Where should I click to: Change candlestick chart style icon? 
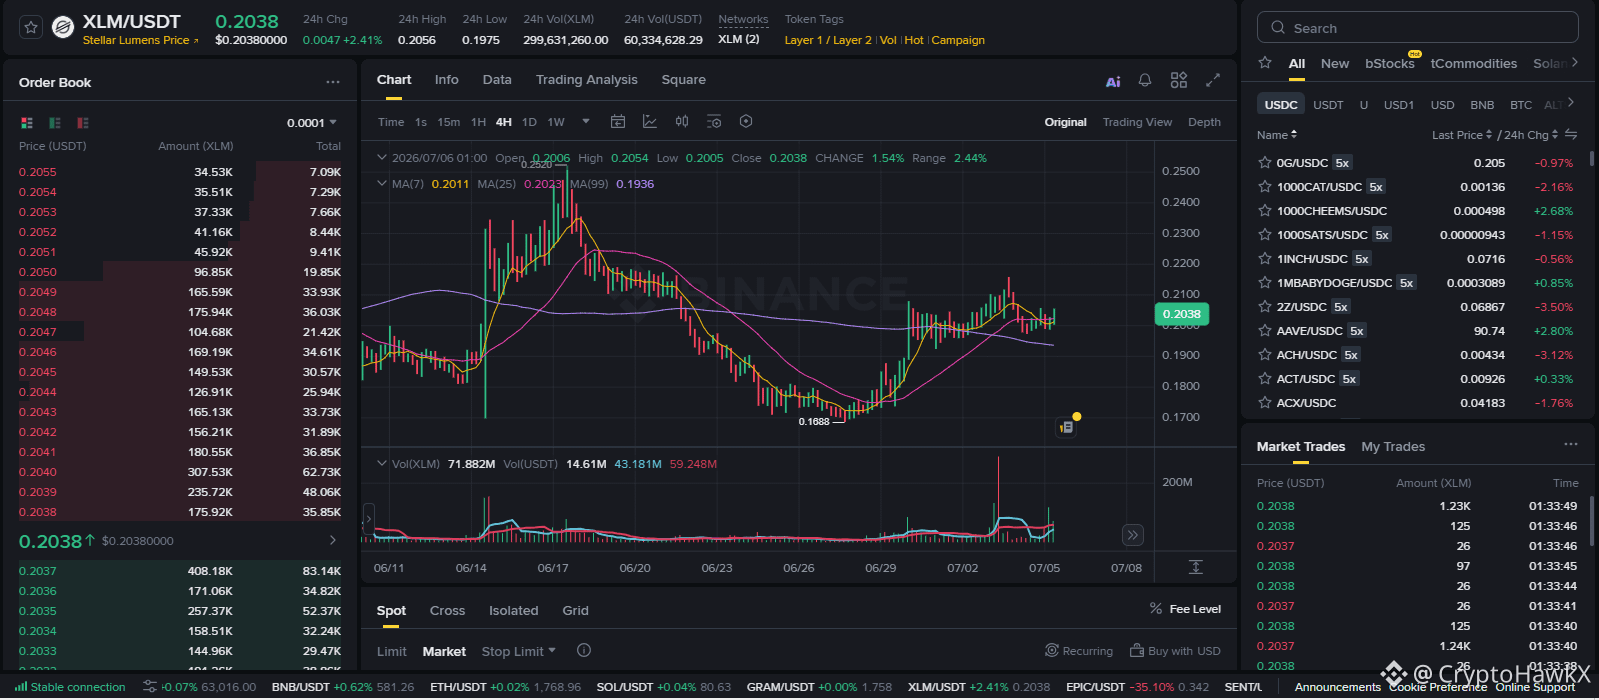pos(682,121)
